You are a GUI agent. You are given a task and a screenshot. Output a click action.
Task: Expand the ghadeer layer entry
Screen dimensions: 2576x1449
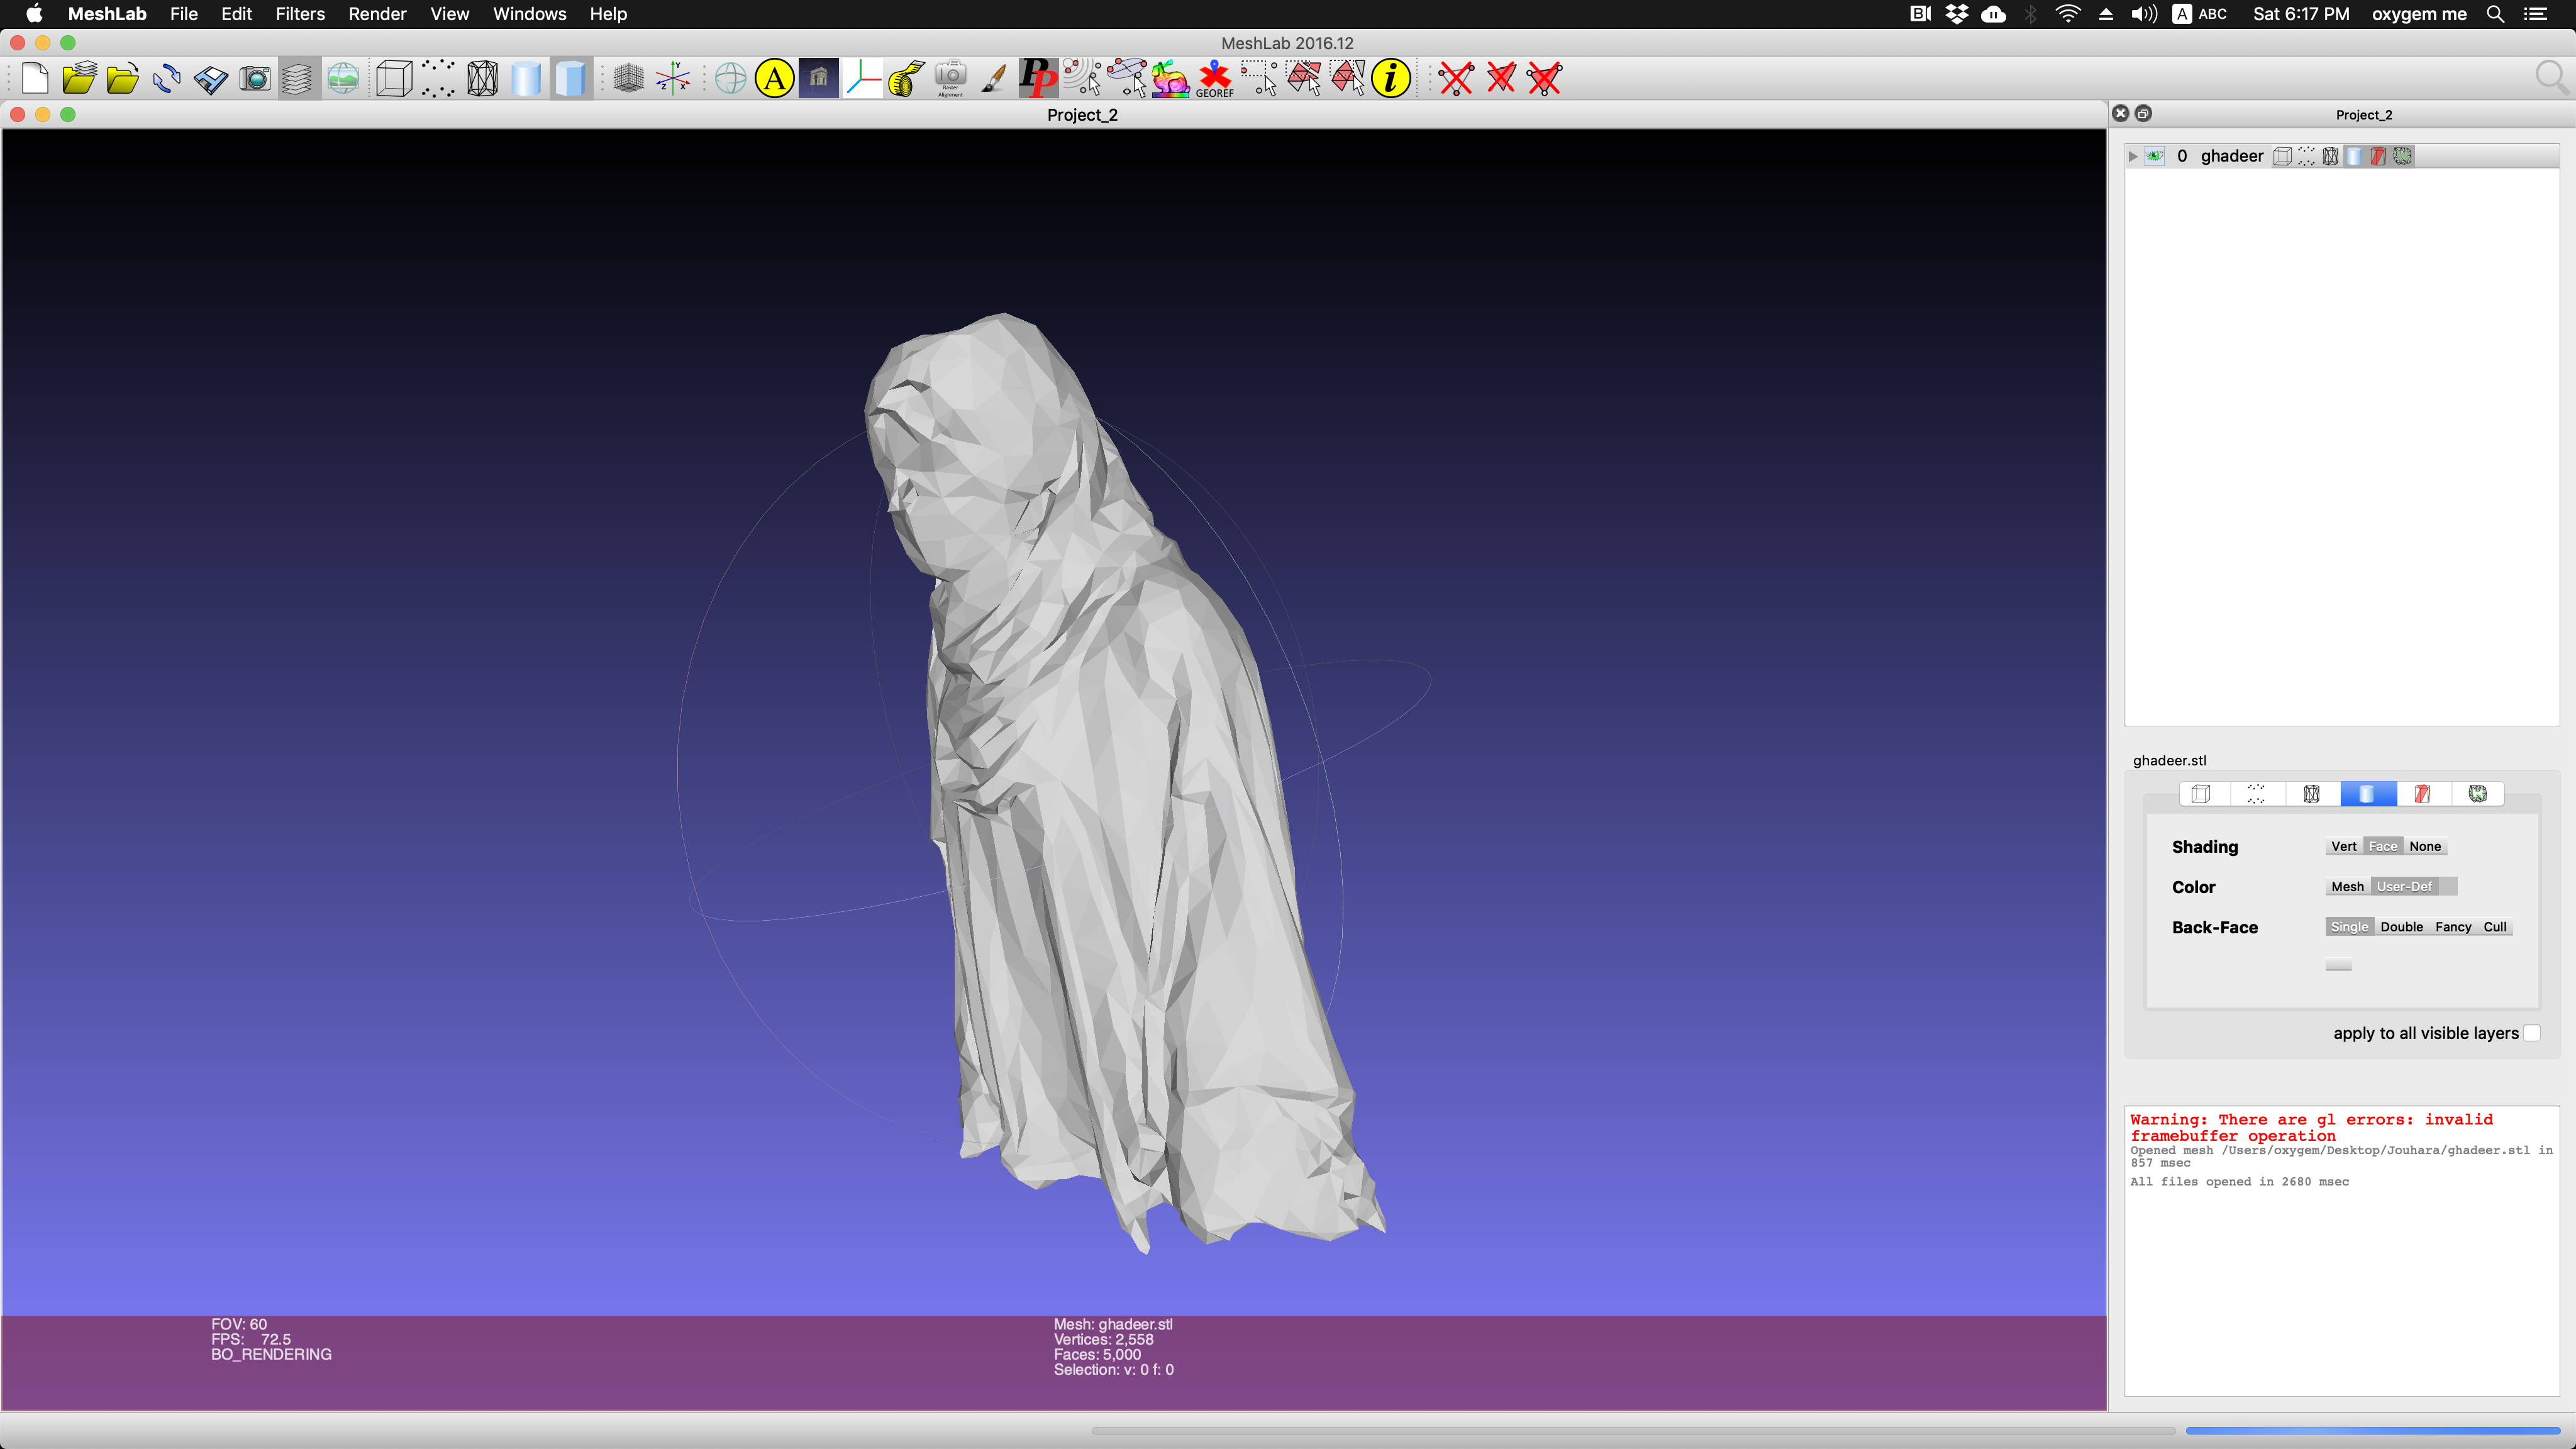2132,156
